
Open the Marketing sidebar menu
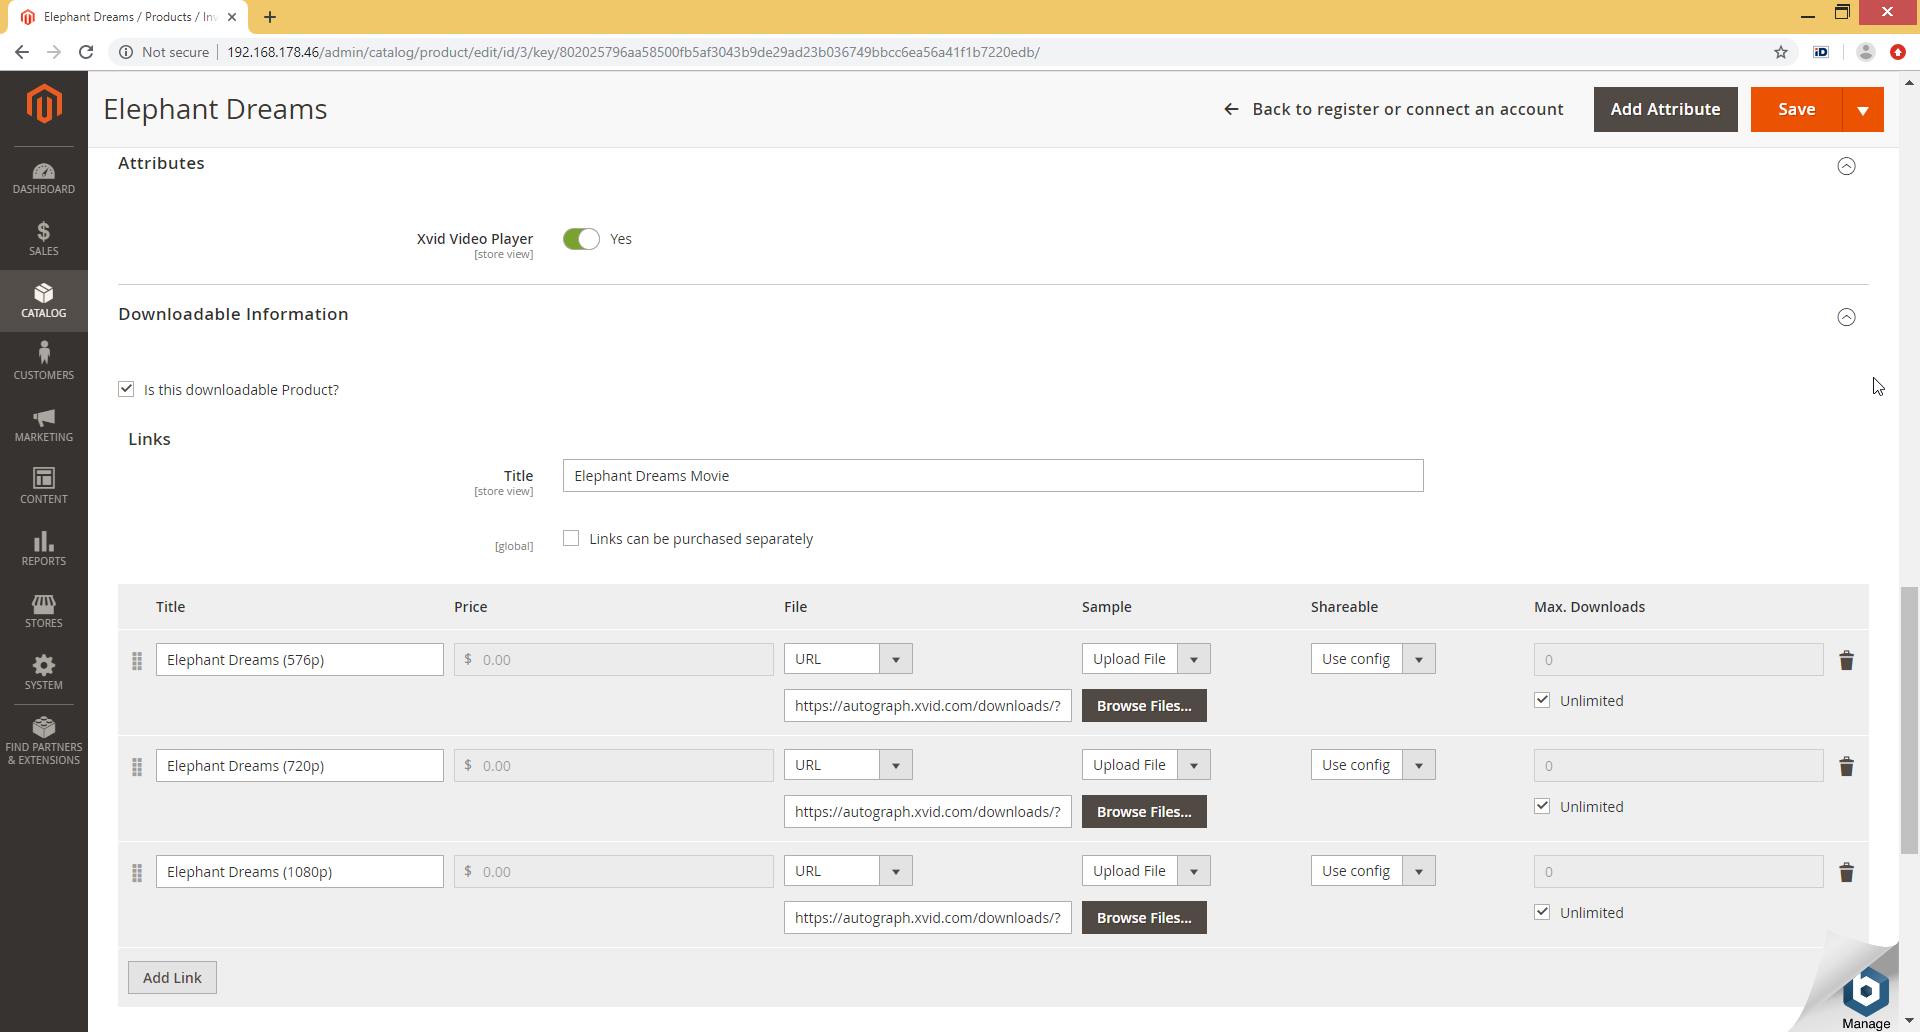click(x=44, y=425)
